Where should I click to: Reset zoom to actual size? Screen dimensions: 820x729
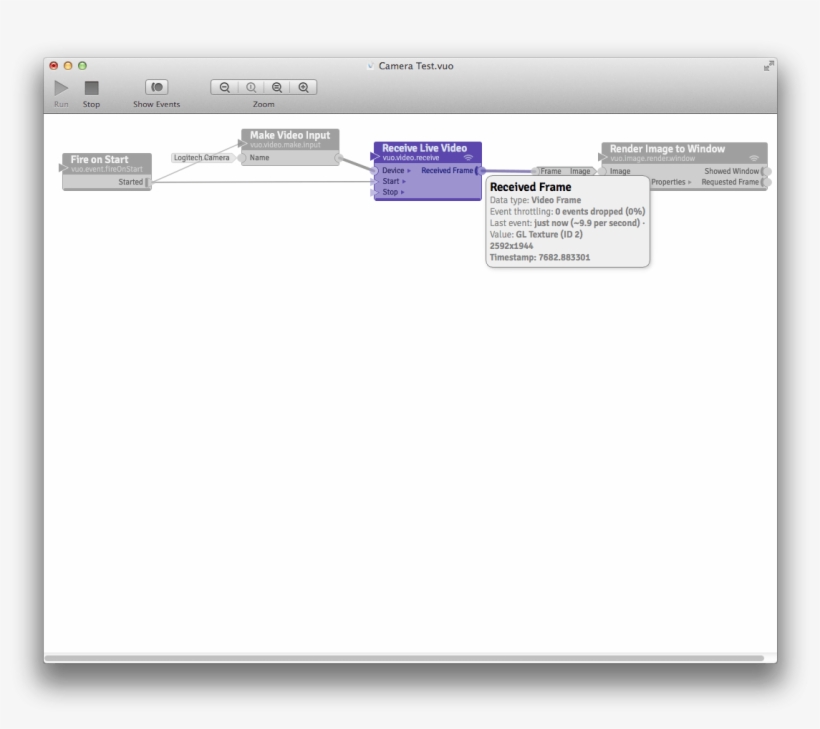pyautogui.click(x=251, y=88)
